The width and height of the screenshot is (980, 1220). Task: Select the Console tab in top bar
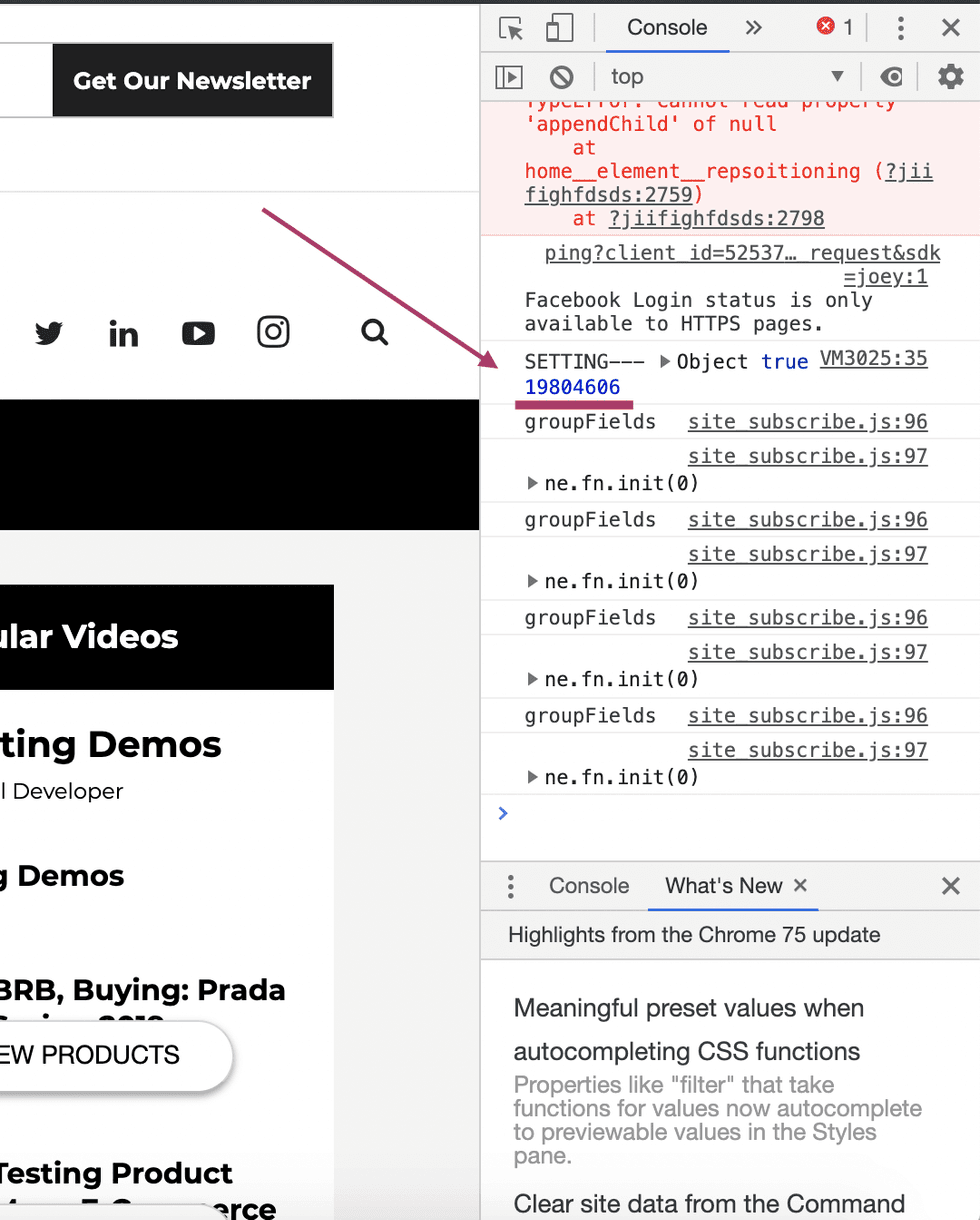tap(667, 28)
